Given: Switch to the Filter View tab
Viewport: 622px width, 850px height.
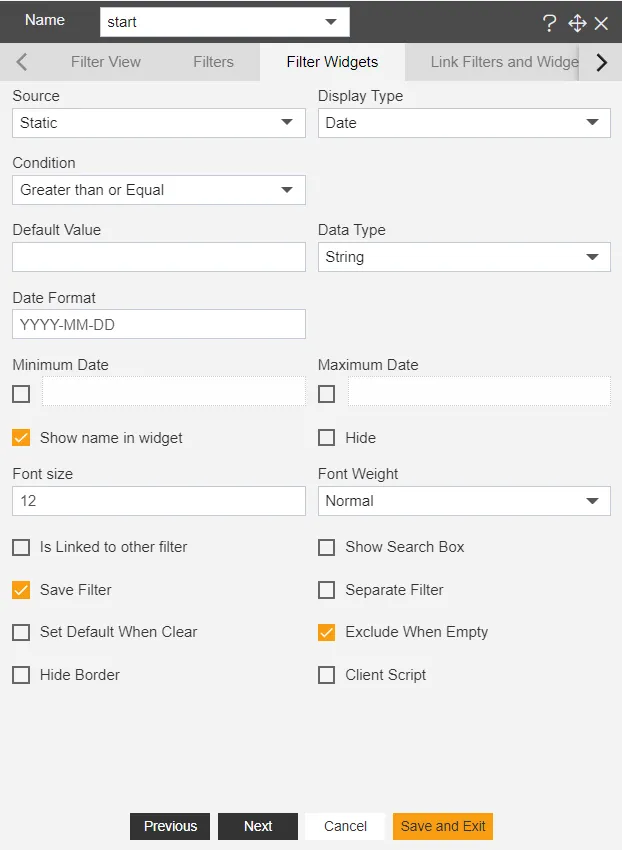Looking at the screenshot, I should click(106, 62).
